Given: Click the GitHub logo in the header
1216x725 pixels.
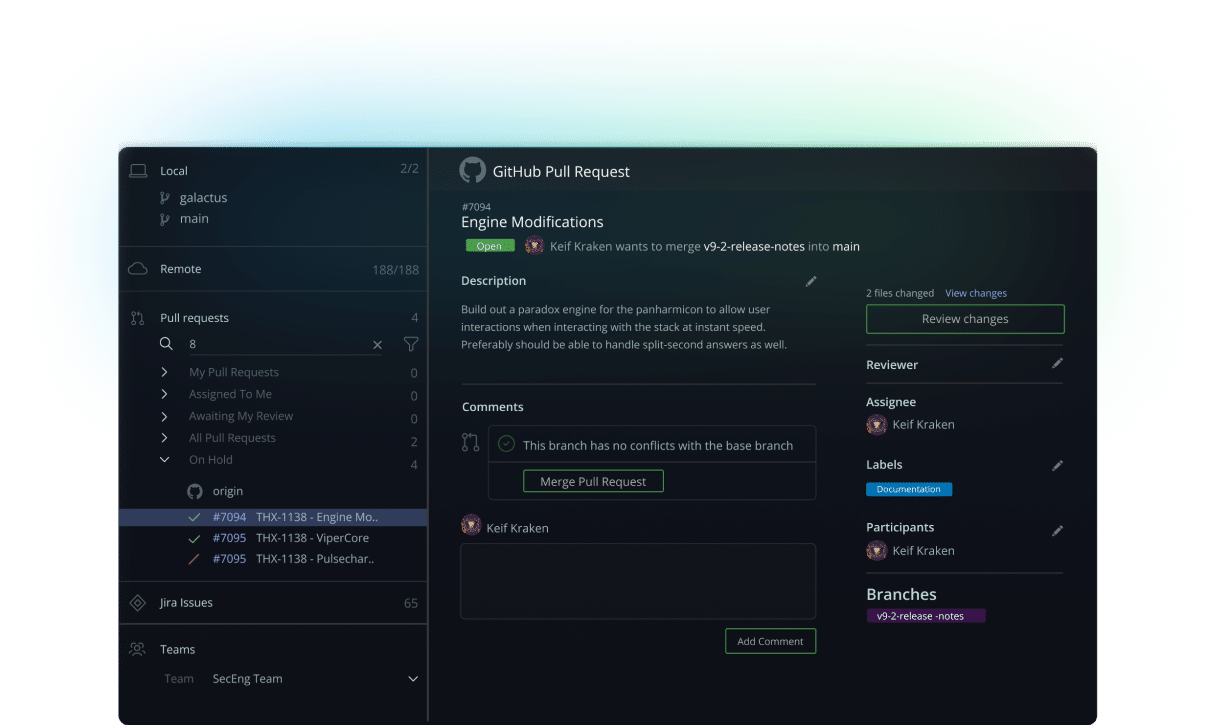Looking at the screenshot, I should 472,170.
